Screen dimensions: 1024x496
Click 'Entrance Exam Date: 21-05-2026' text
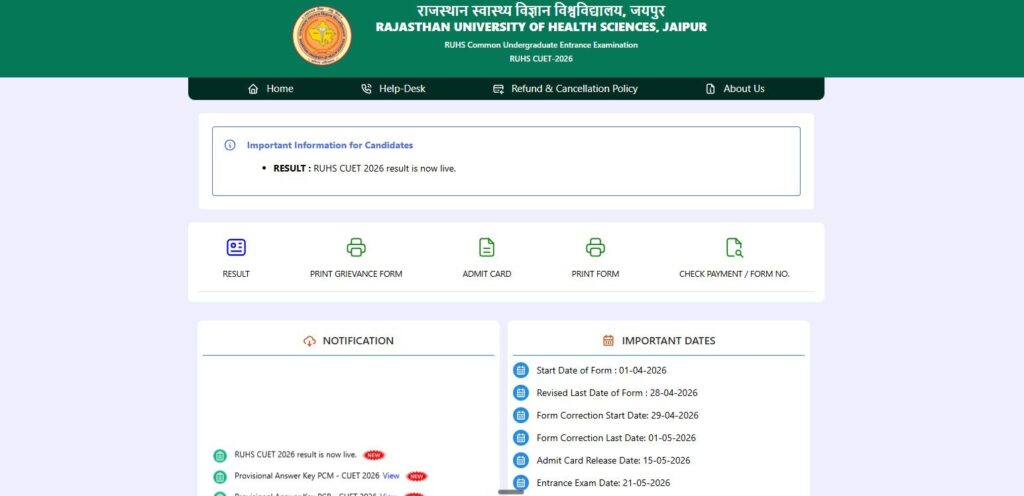click(x=603, y=483)
